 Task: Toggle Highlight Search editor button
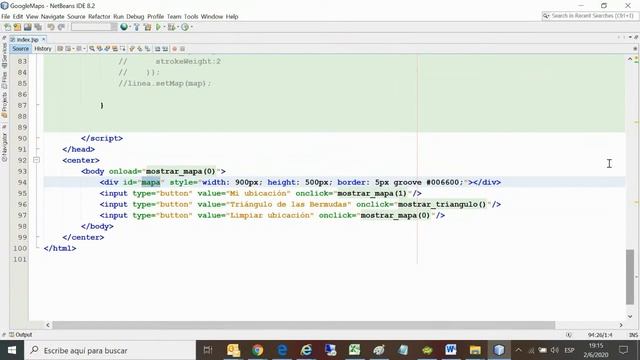coord(115,49)
